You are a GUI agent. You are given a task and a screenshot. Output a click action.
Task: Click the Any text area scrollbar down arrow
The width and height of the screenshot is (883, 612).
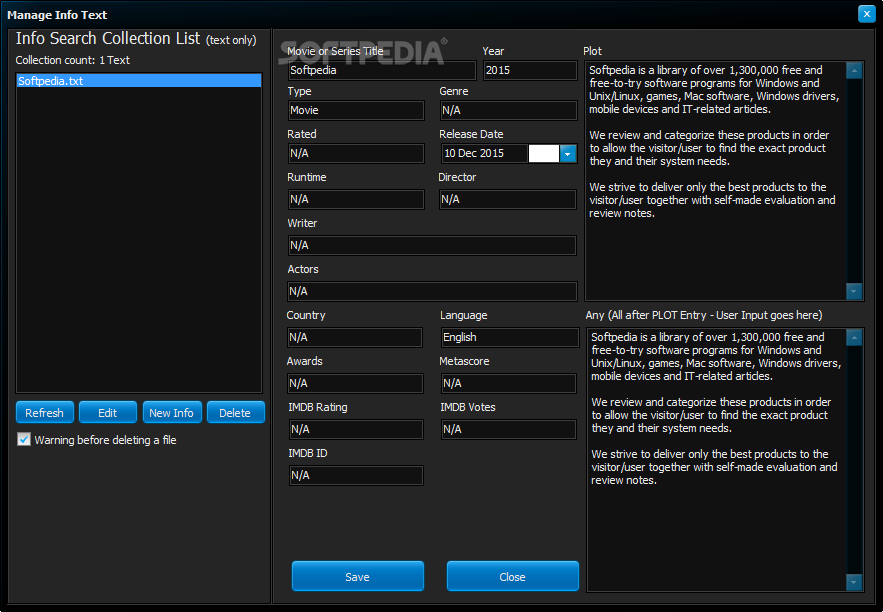(854, 582)
